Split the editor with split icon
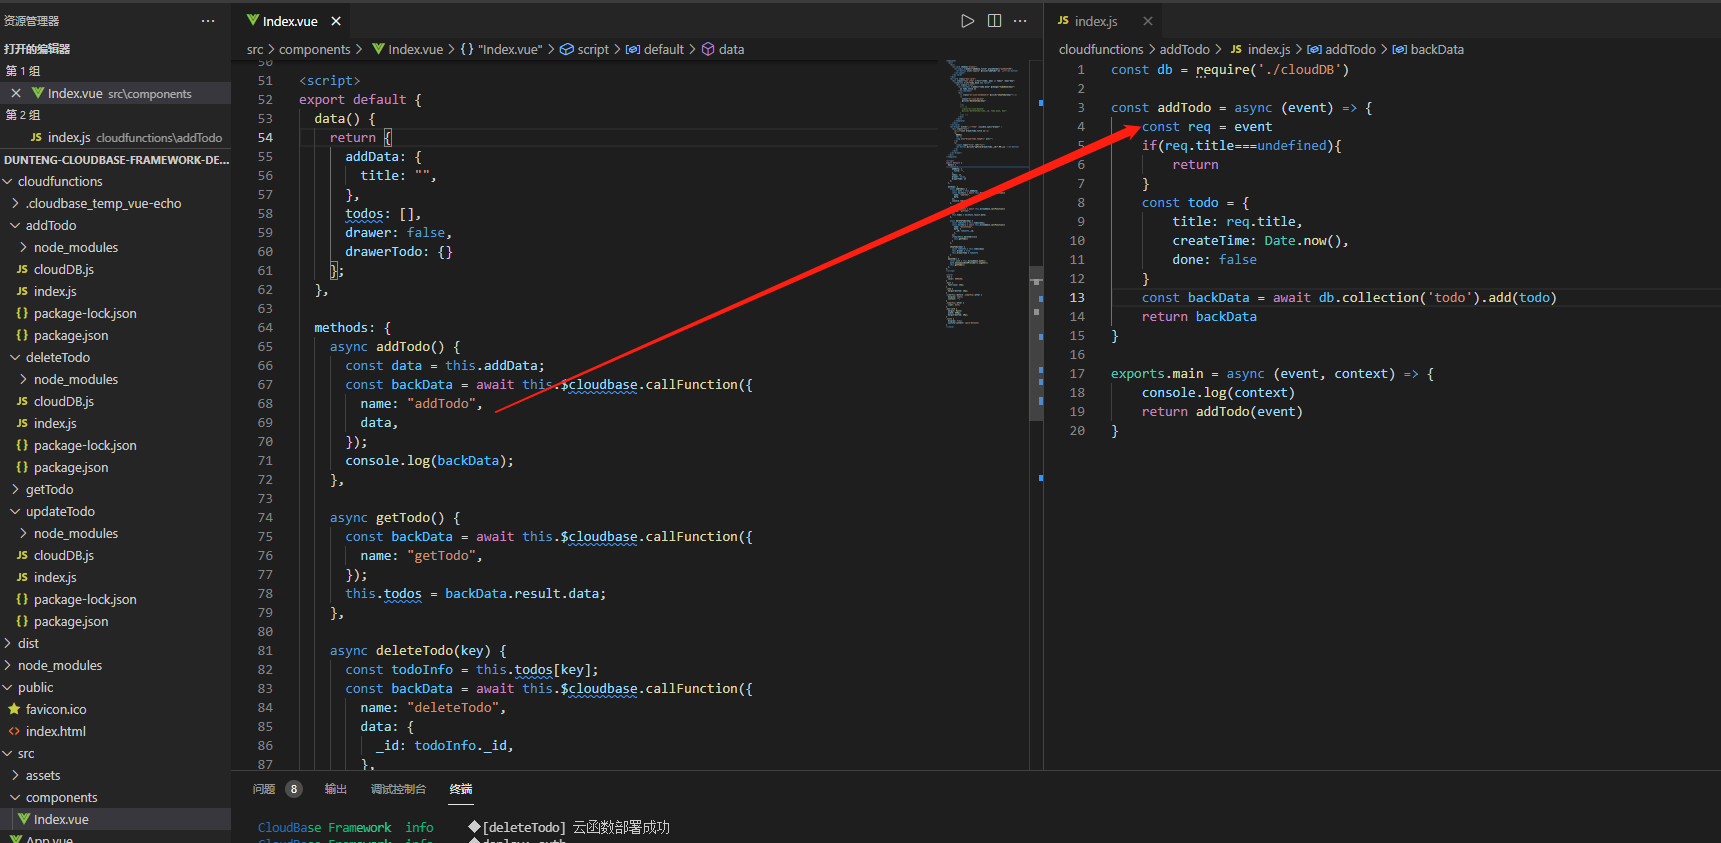Image resolution: width=1721 pixels, height=843 pixels. (x=994, y=21)
